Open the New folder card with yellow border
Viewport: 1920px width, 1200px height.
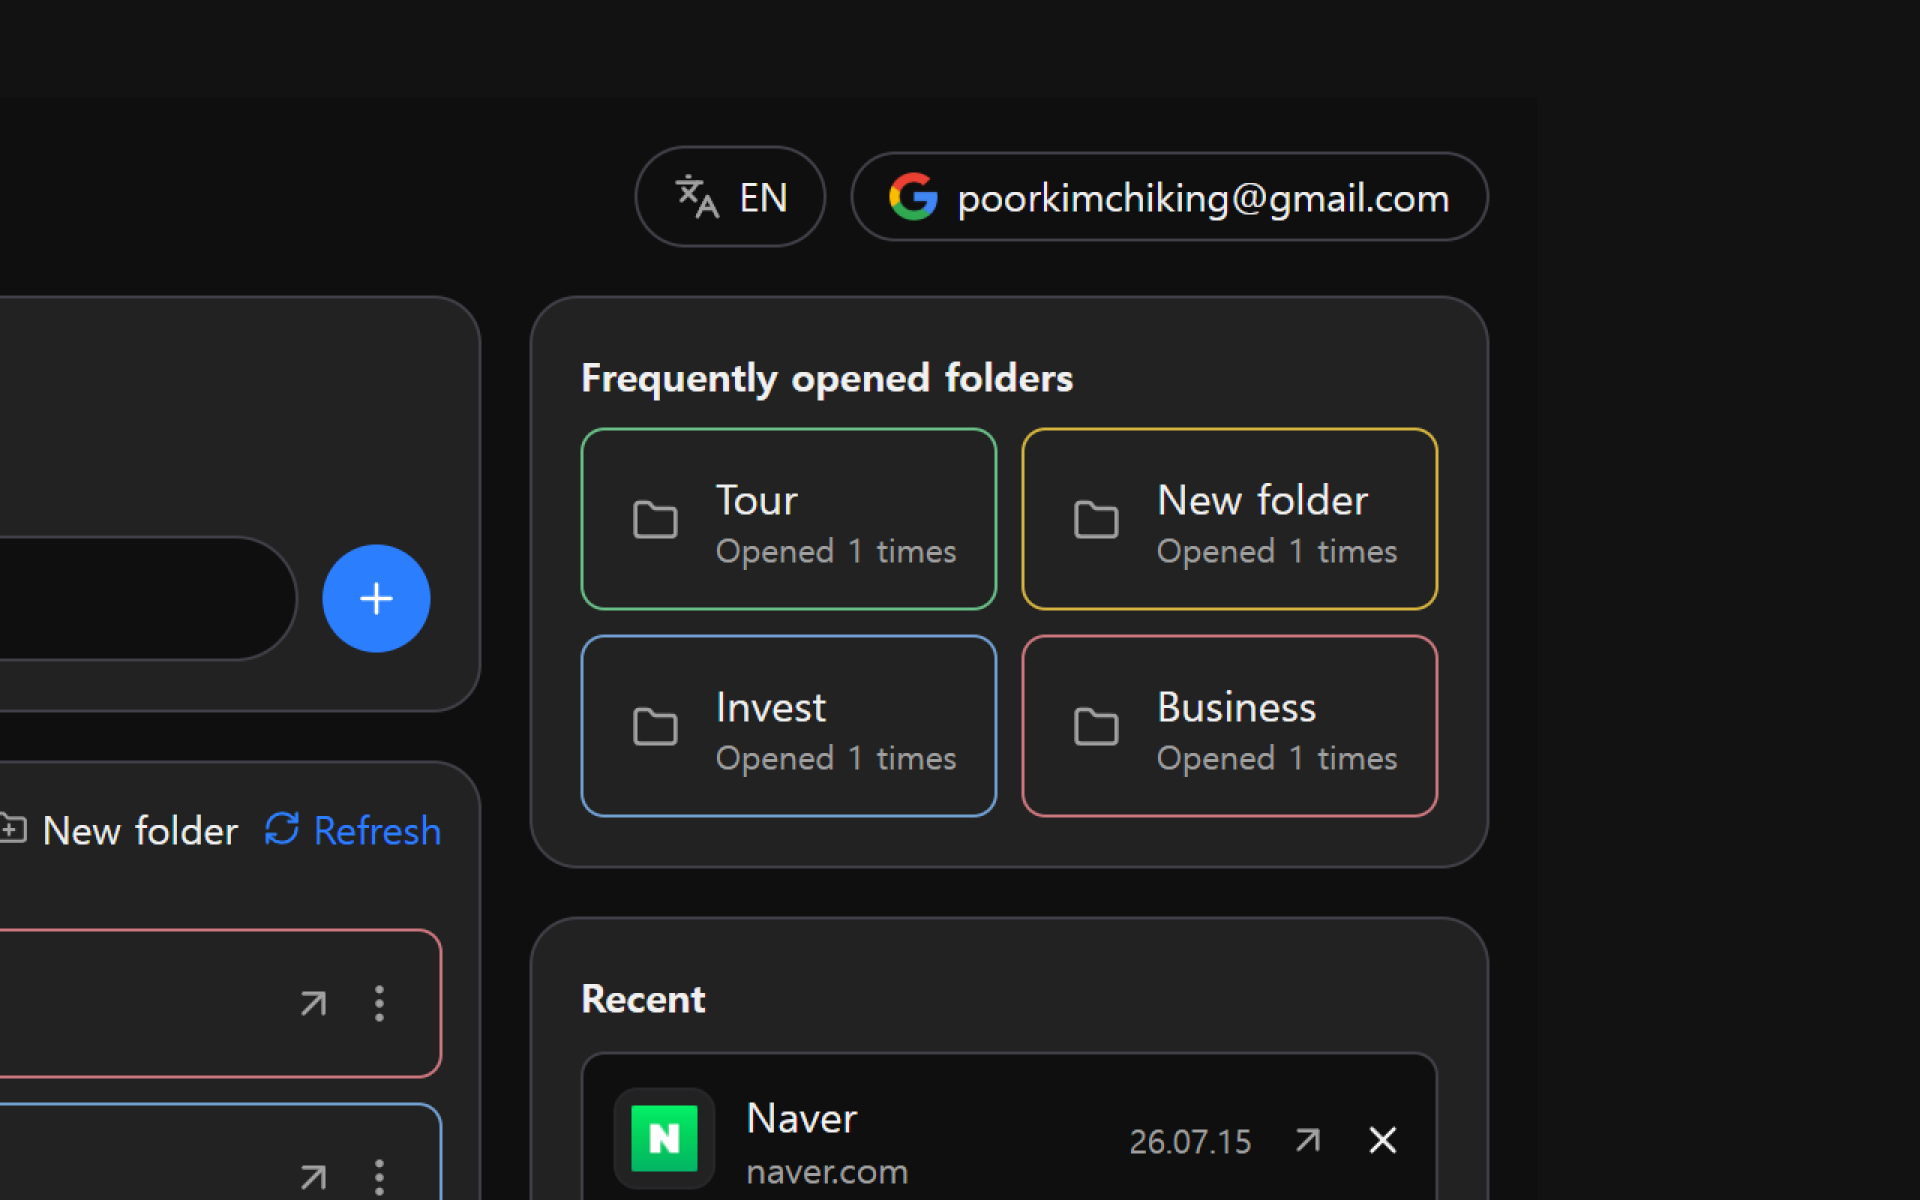(x=1229, y=519)
